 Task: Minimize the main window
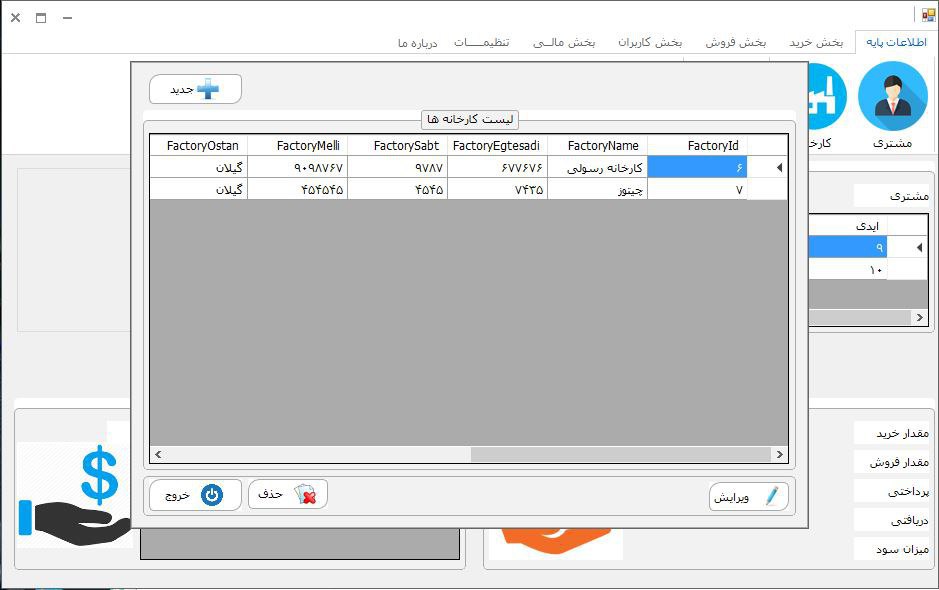(68, 18)
